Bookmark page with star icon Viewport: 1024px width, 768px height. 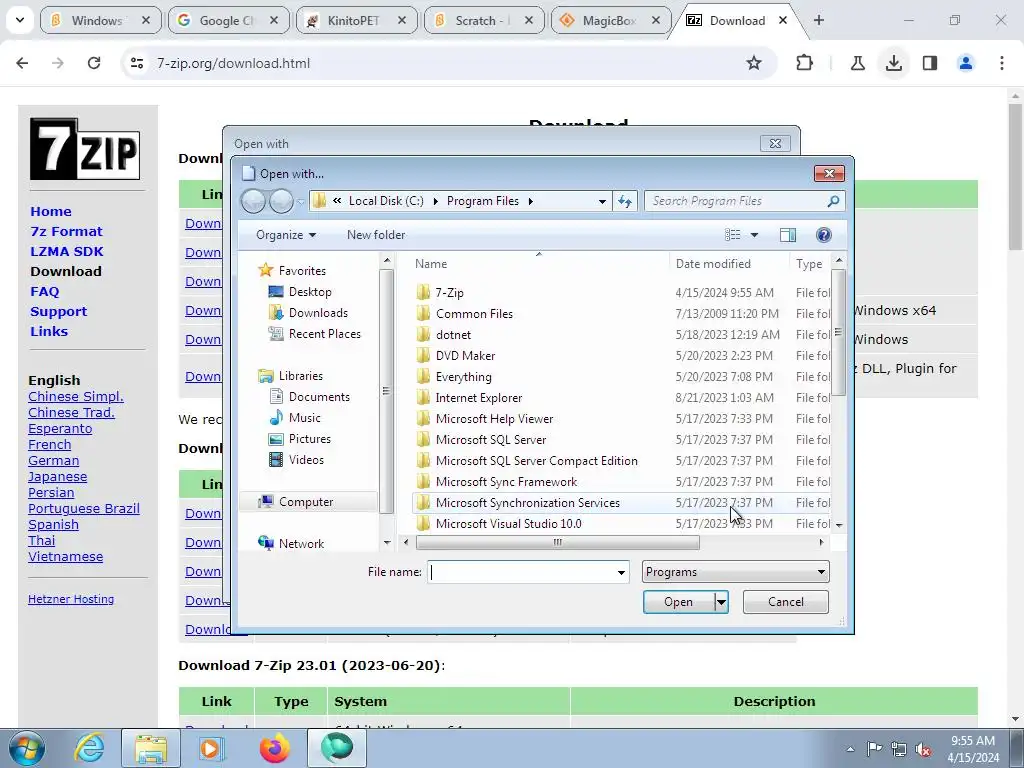(x=754, y=63)
